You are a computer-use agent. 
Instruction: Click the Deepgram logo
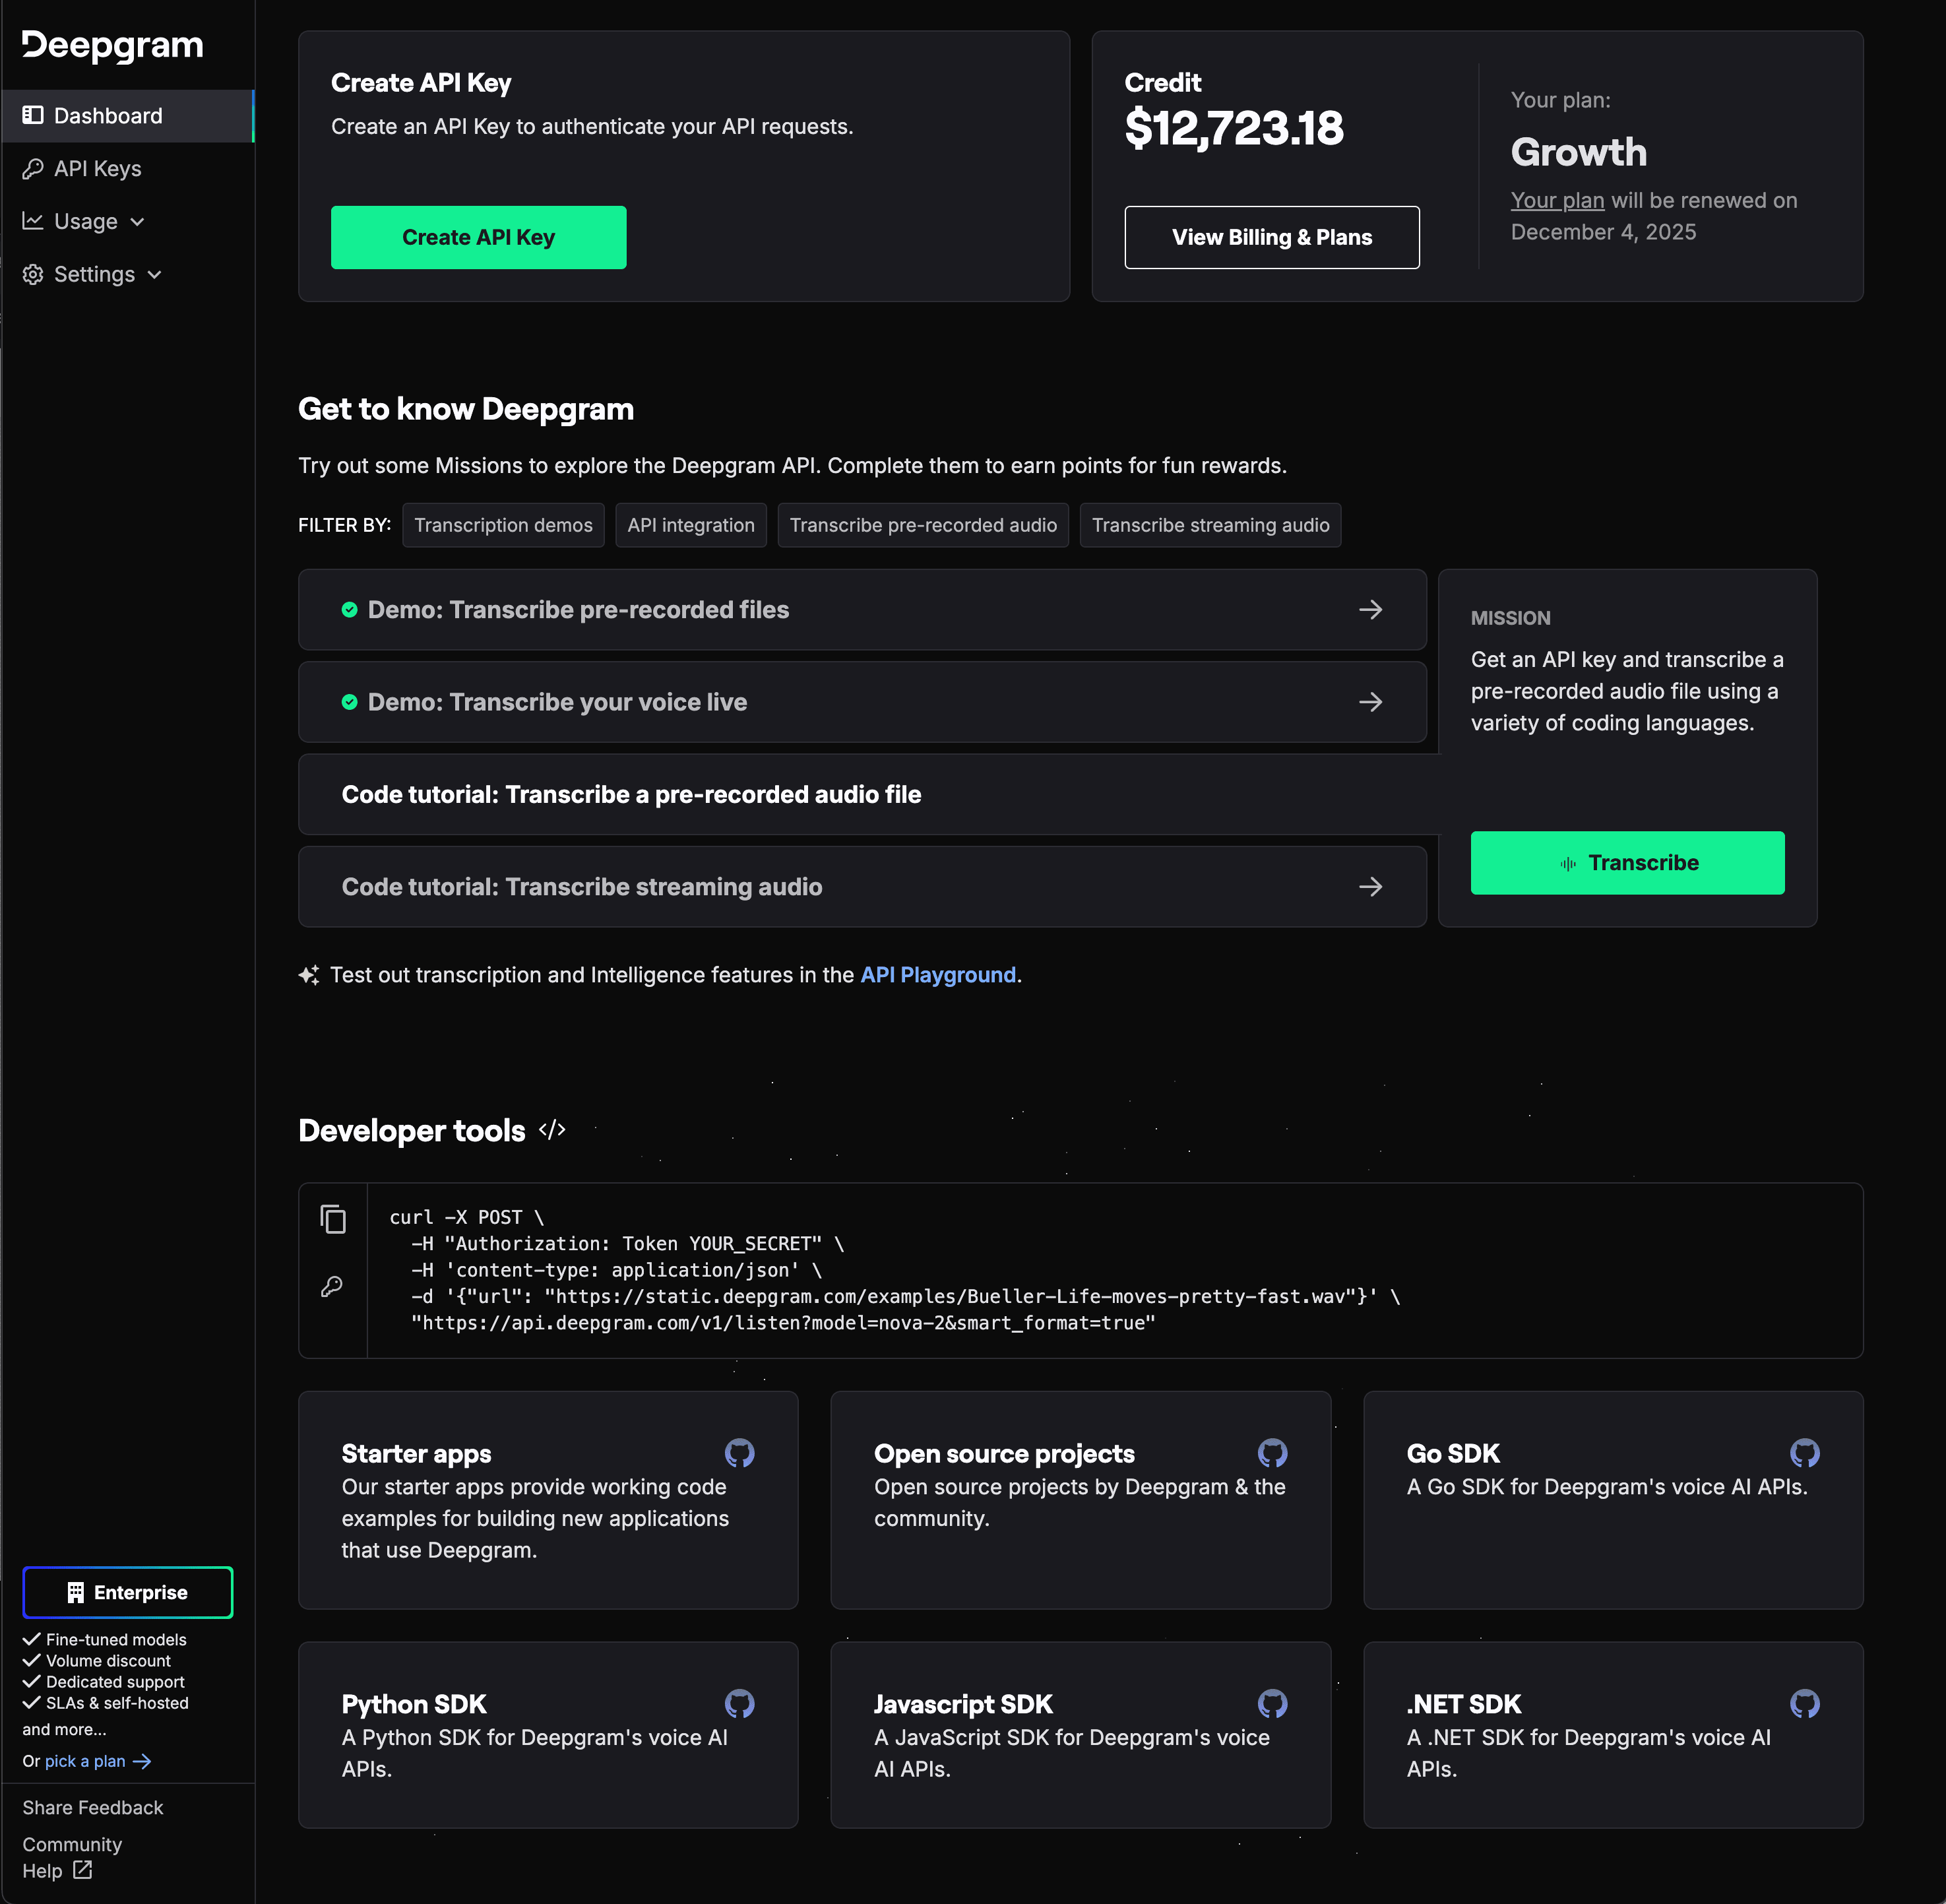[113, 46]
